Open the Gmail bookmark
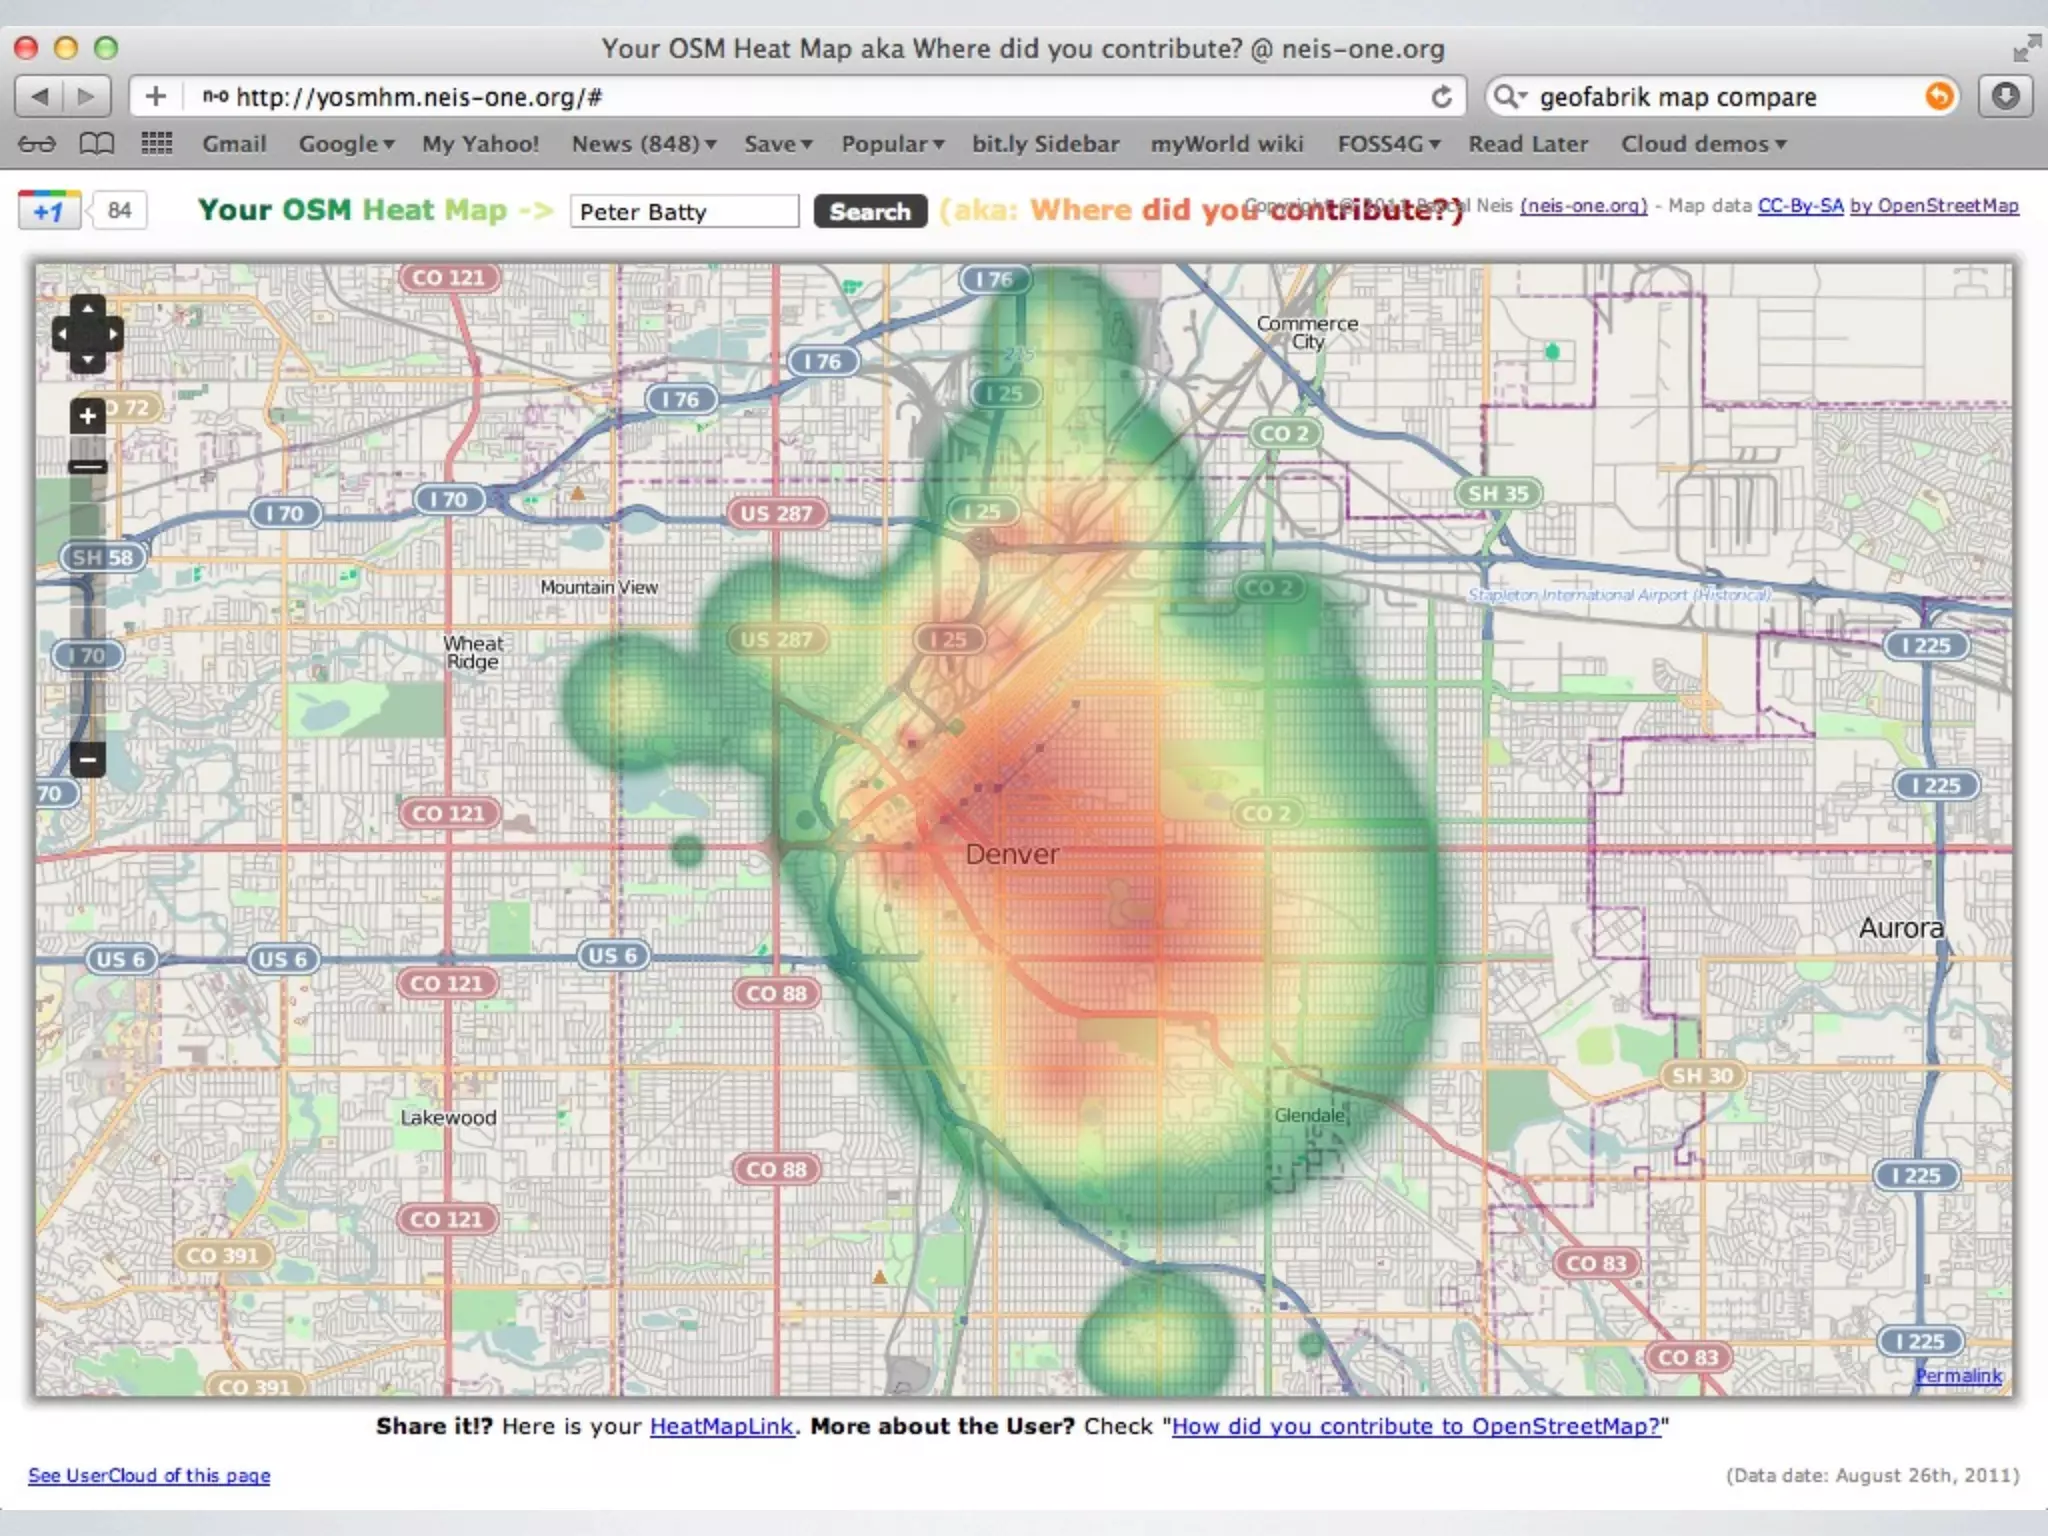This screenshot has height=1536, width=2048. tap(234, 144)
